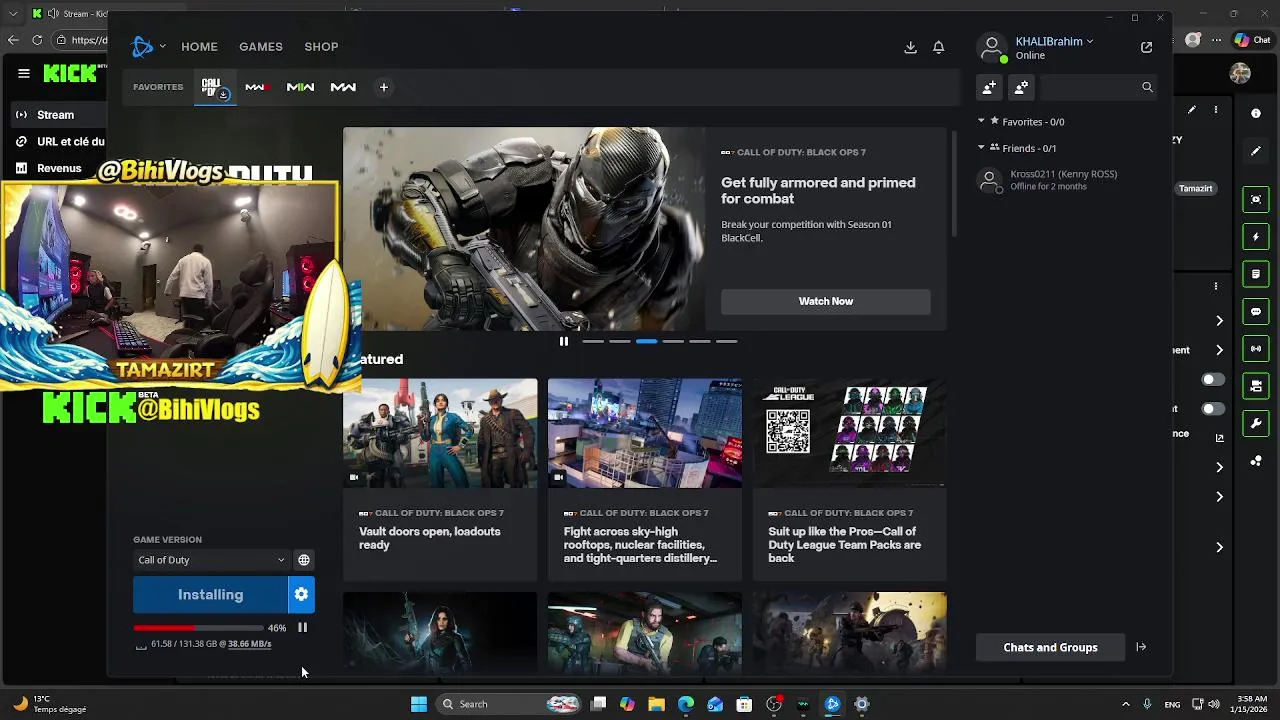Click the Installing button
Viewport: 1280px width, 720px height.
[x=210, y=595]
